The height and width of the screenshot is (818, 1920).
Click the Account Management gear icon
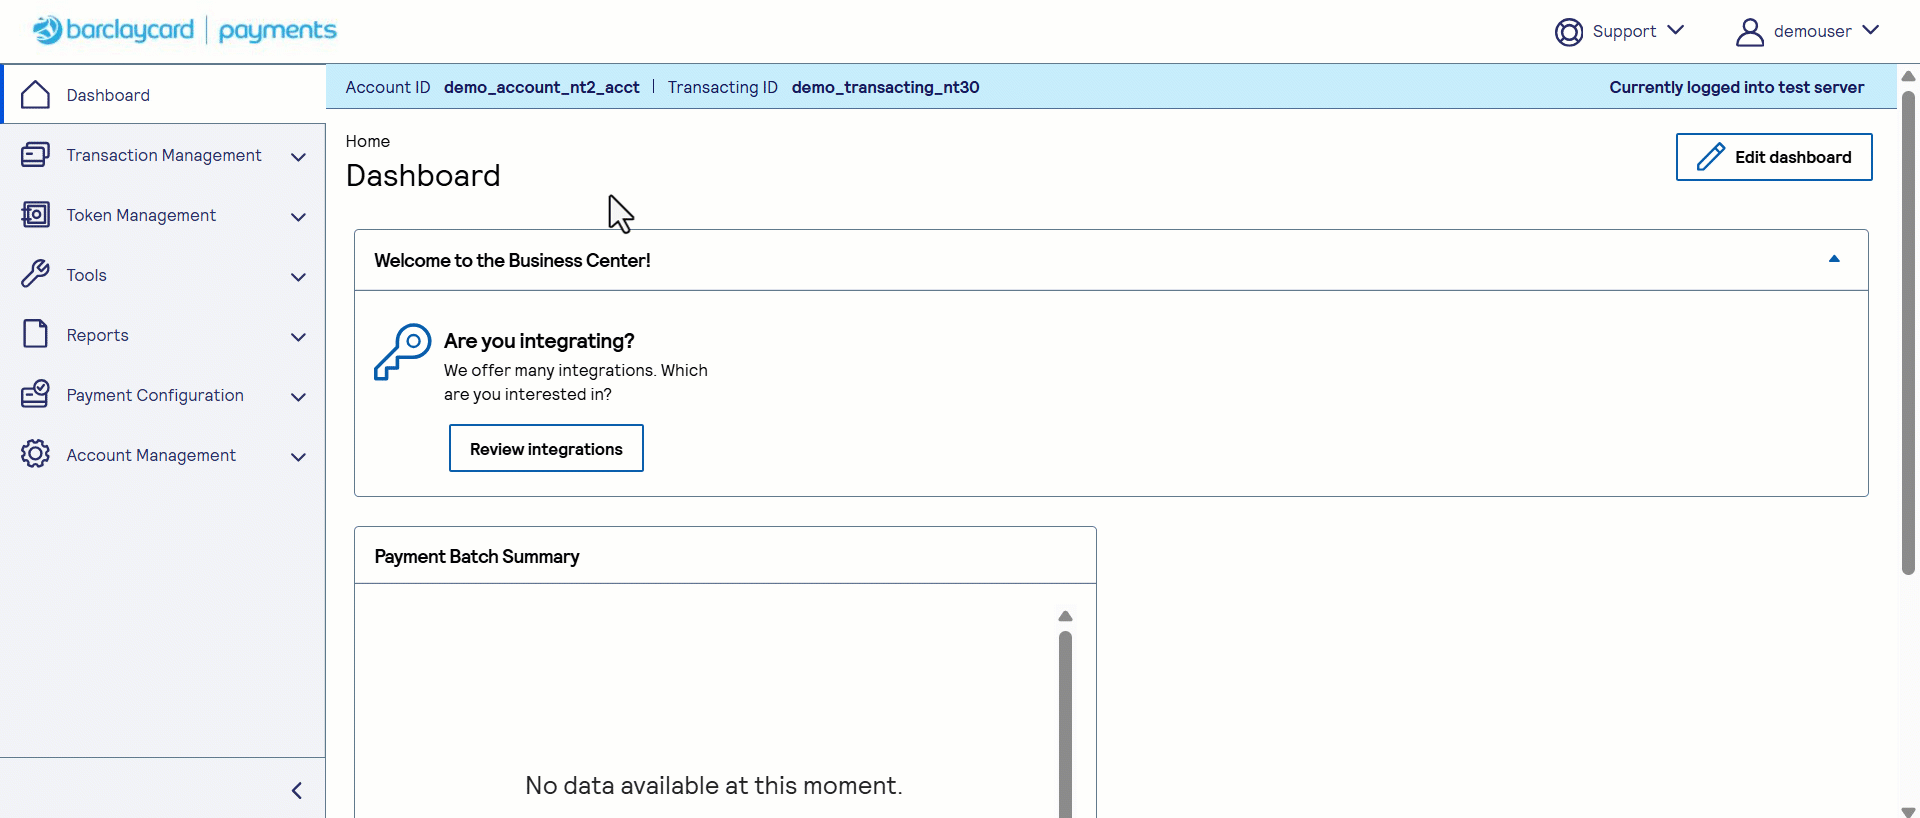[35, 455]
